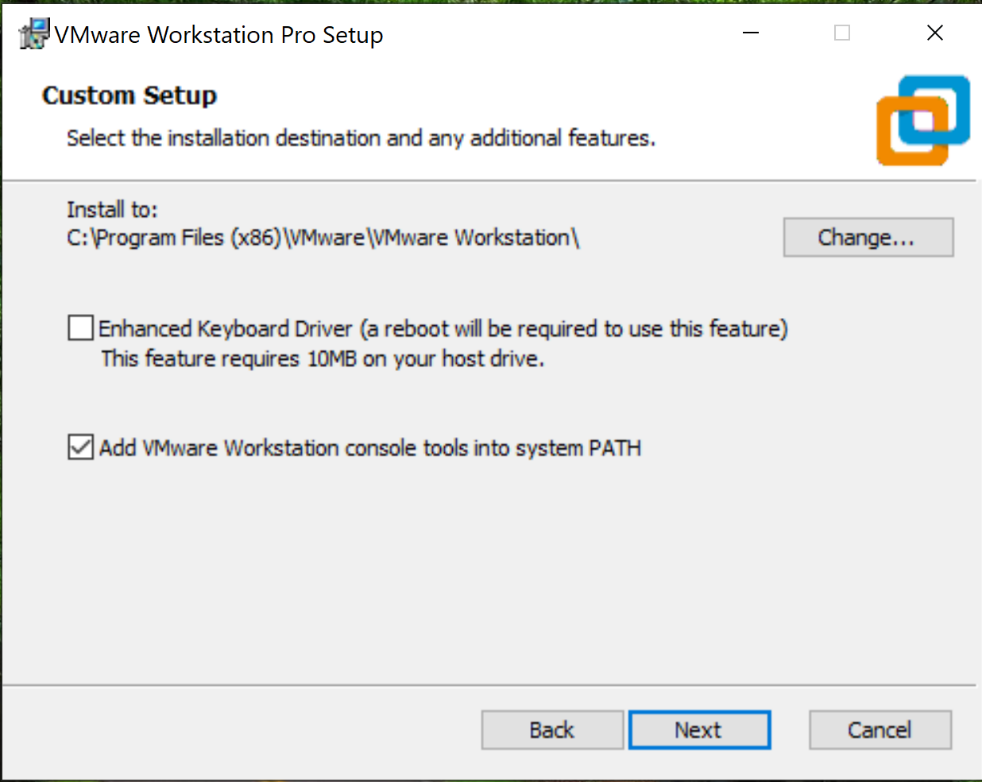Proceed with the Next button

pos(699,730)
